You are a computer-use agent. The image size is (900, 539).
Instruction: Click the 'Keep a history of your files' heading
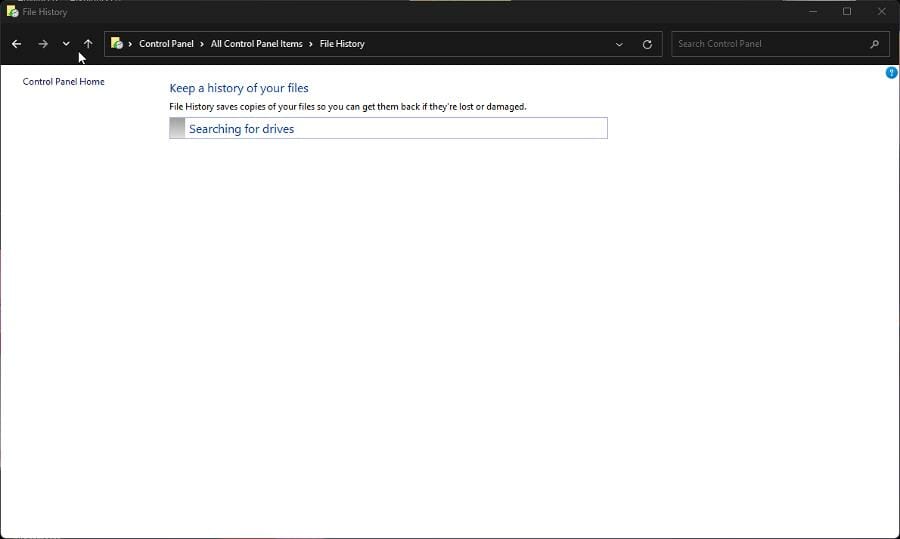[239, 88]
